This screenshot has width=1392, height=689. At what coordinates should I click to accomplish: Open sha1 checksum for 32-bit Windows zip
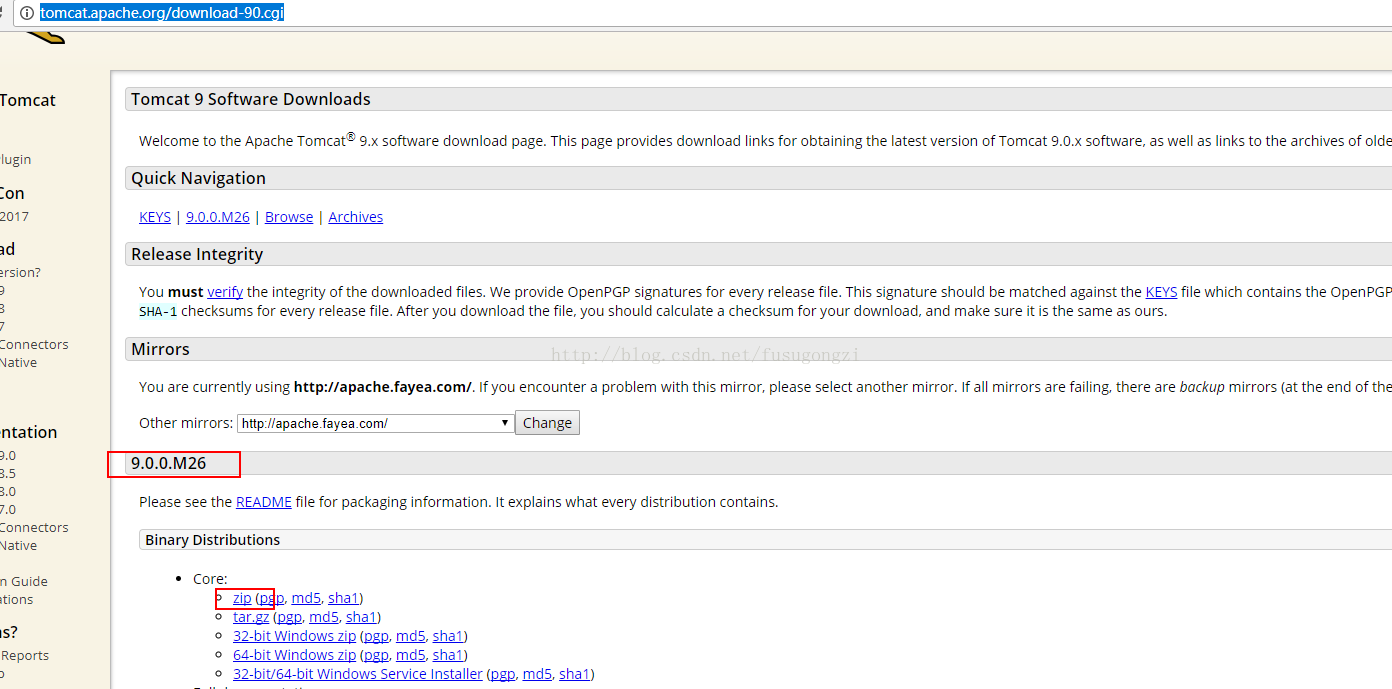[x=447, y=636]
